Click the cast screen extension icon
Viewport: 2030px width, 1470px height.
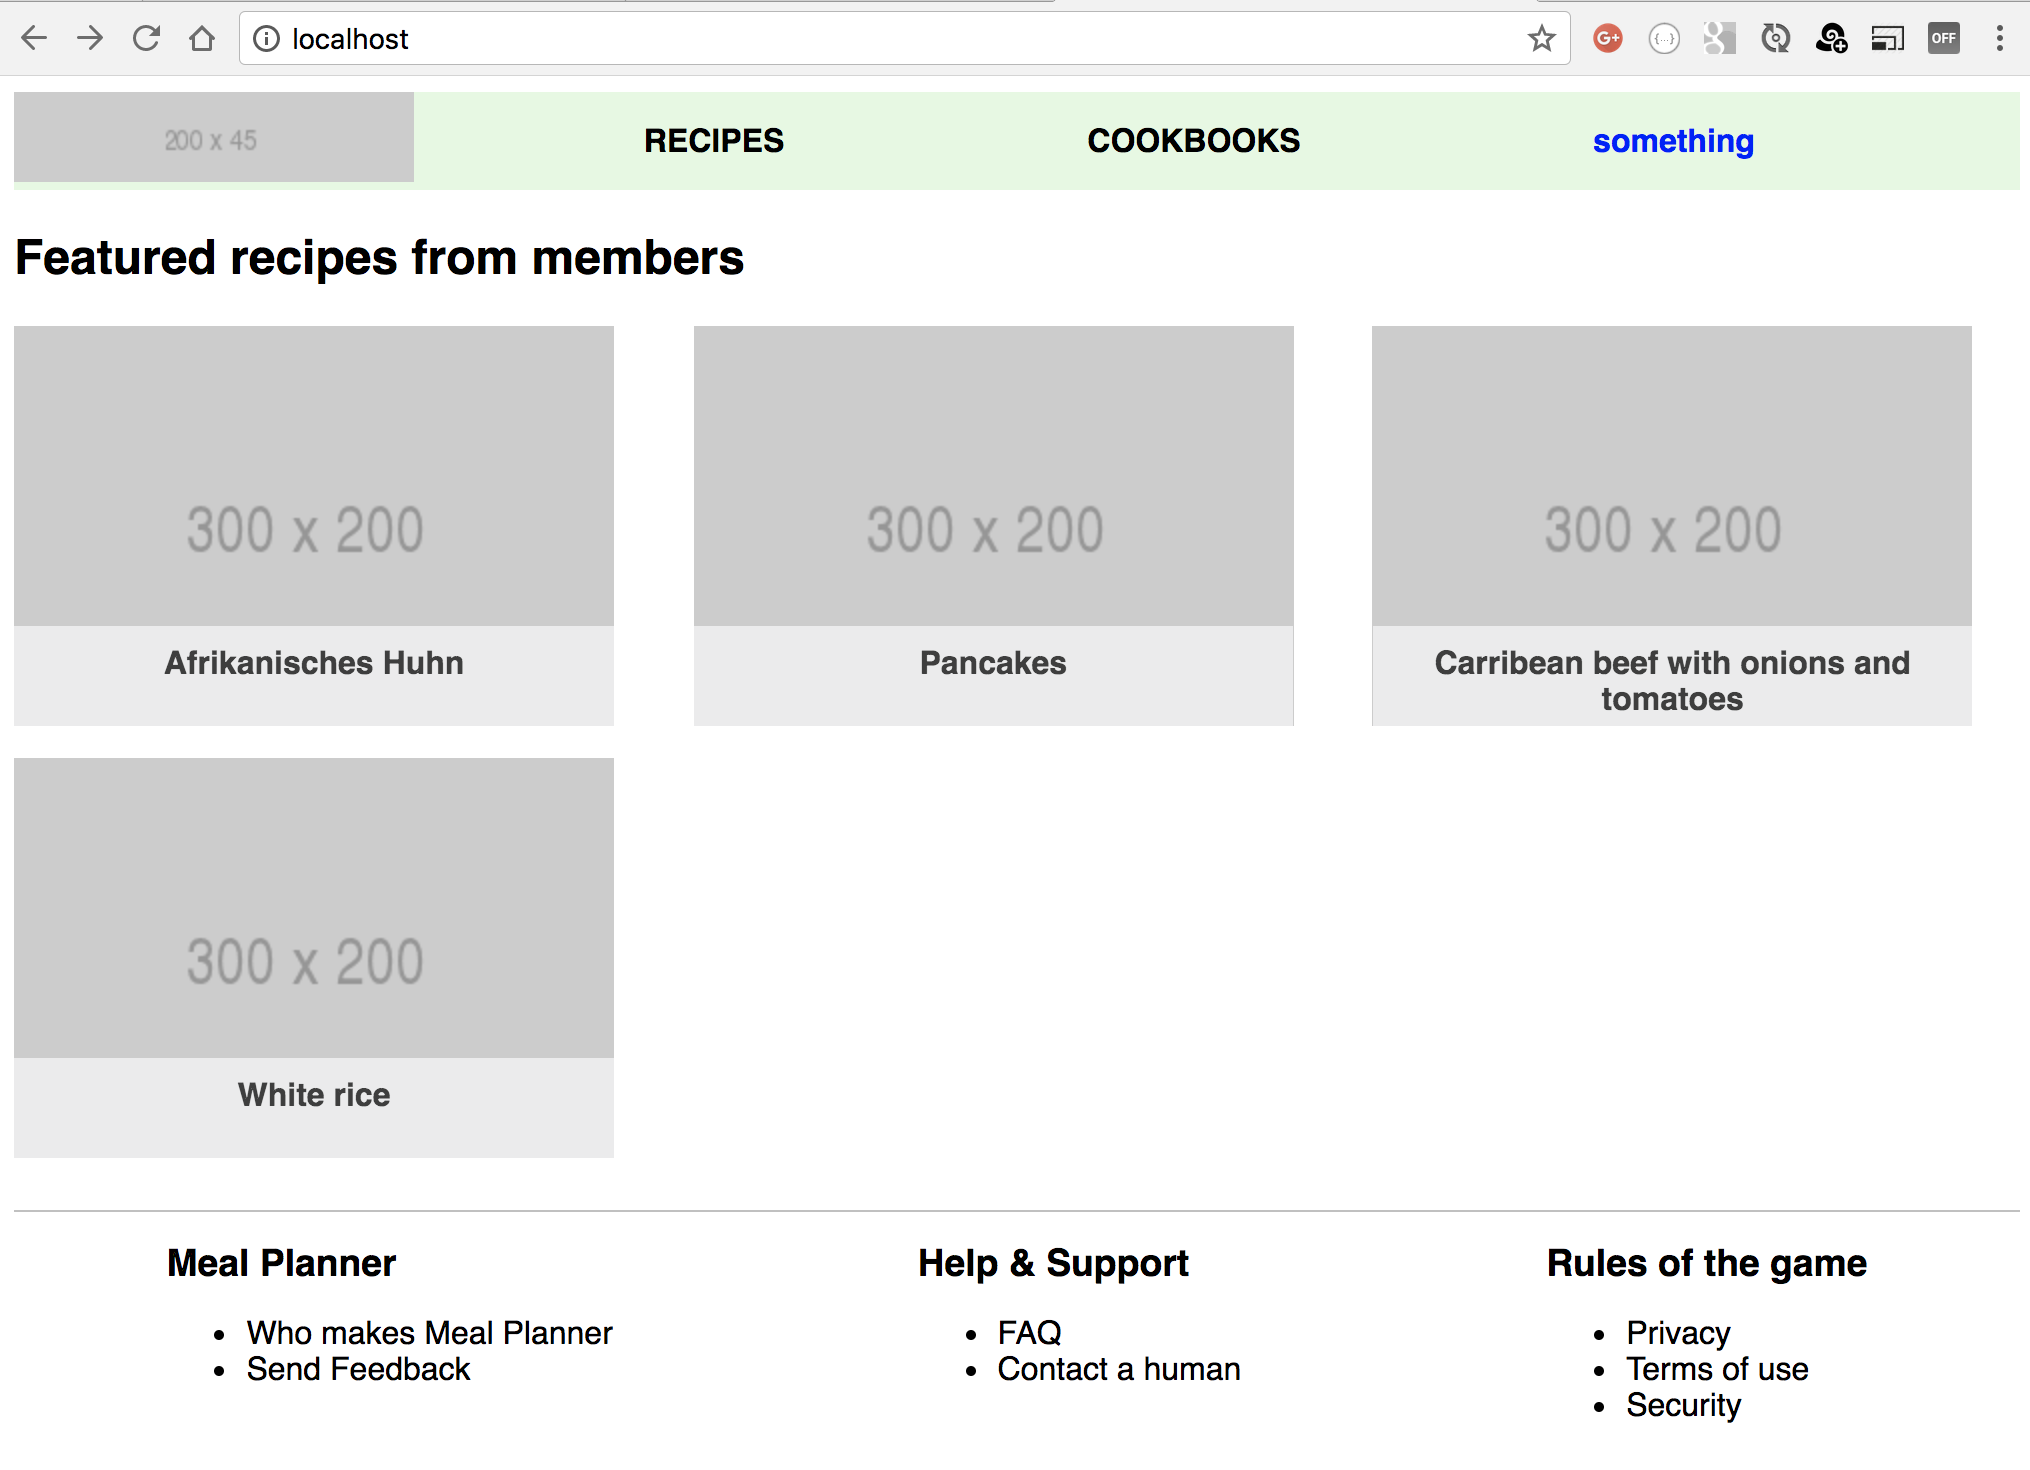point(1887,39)
